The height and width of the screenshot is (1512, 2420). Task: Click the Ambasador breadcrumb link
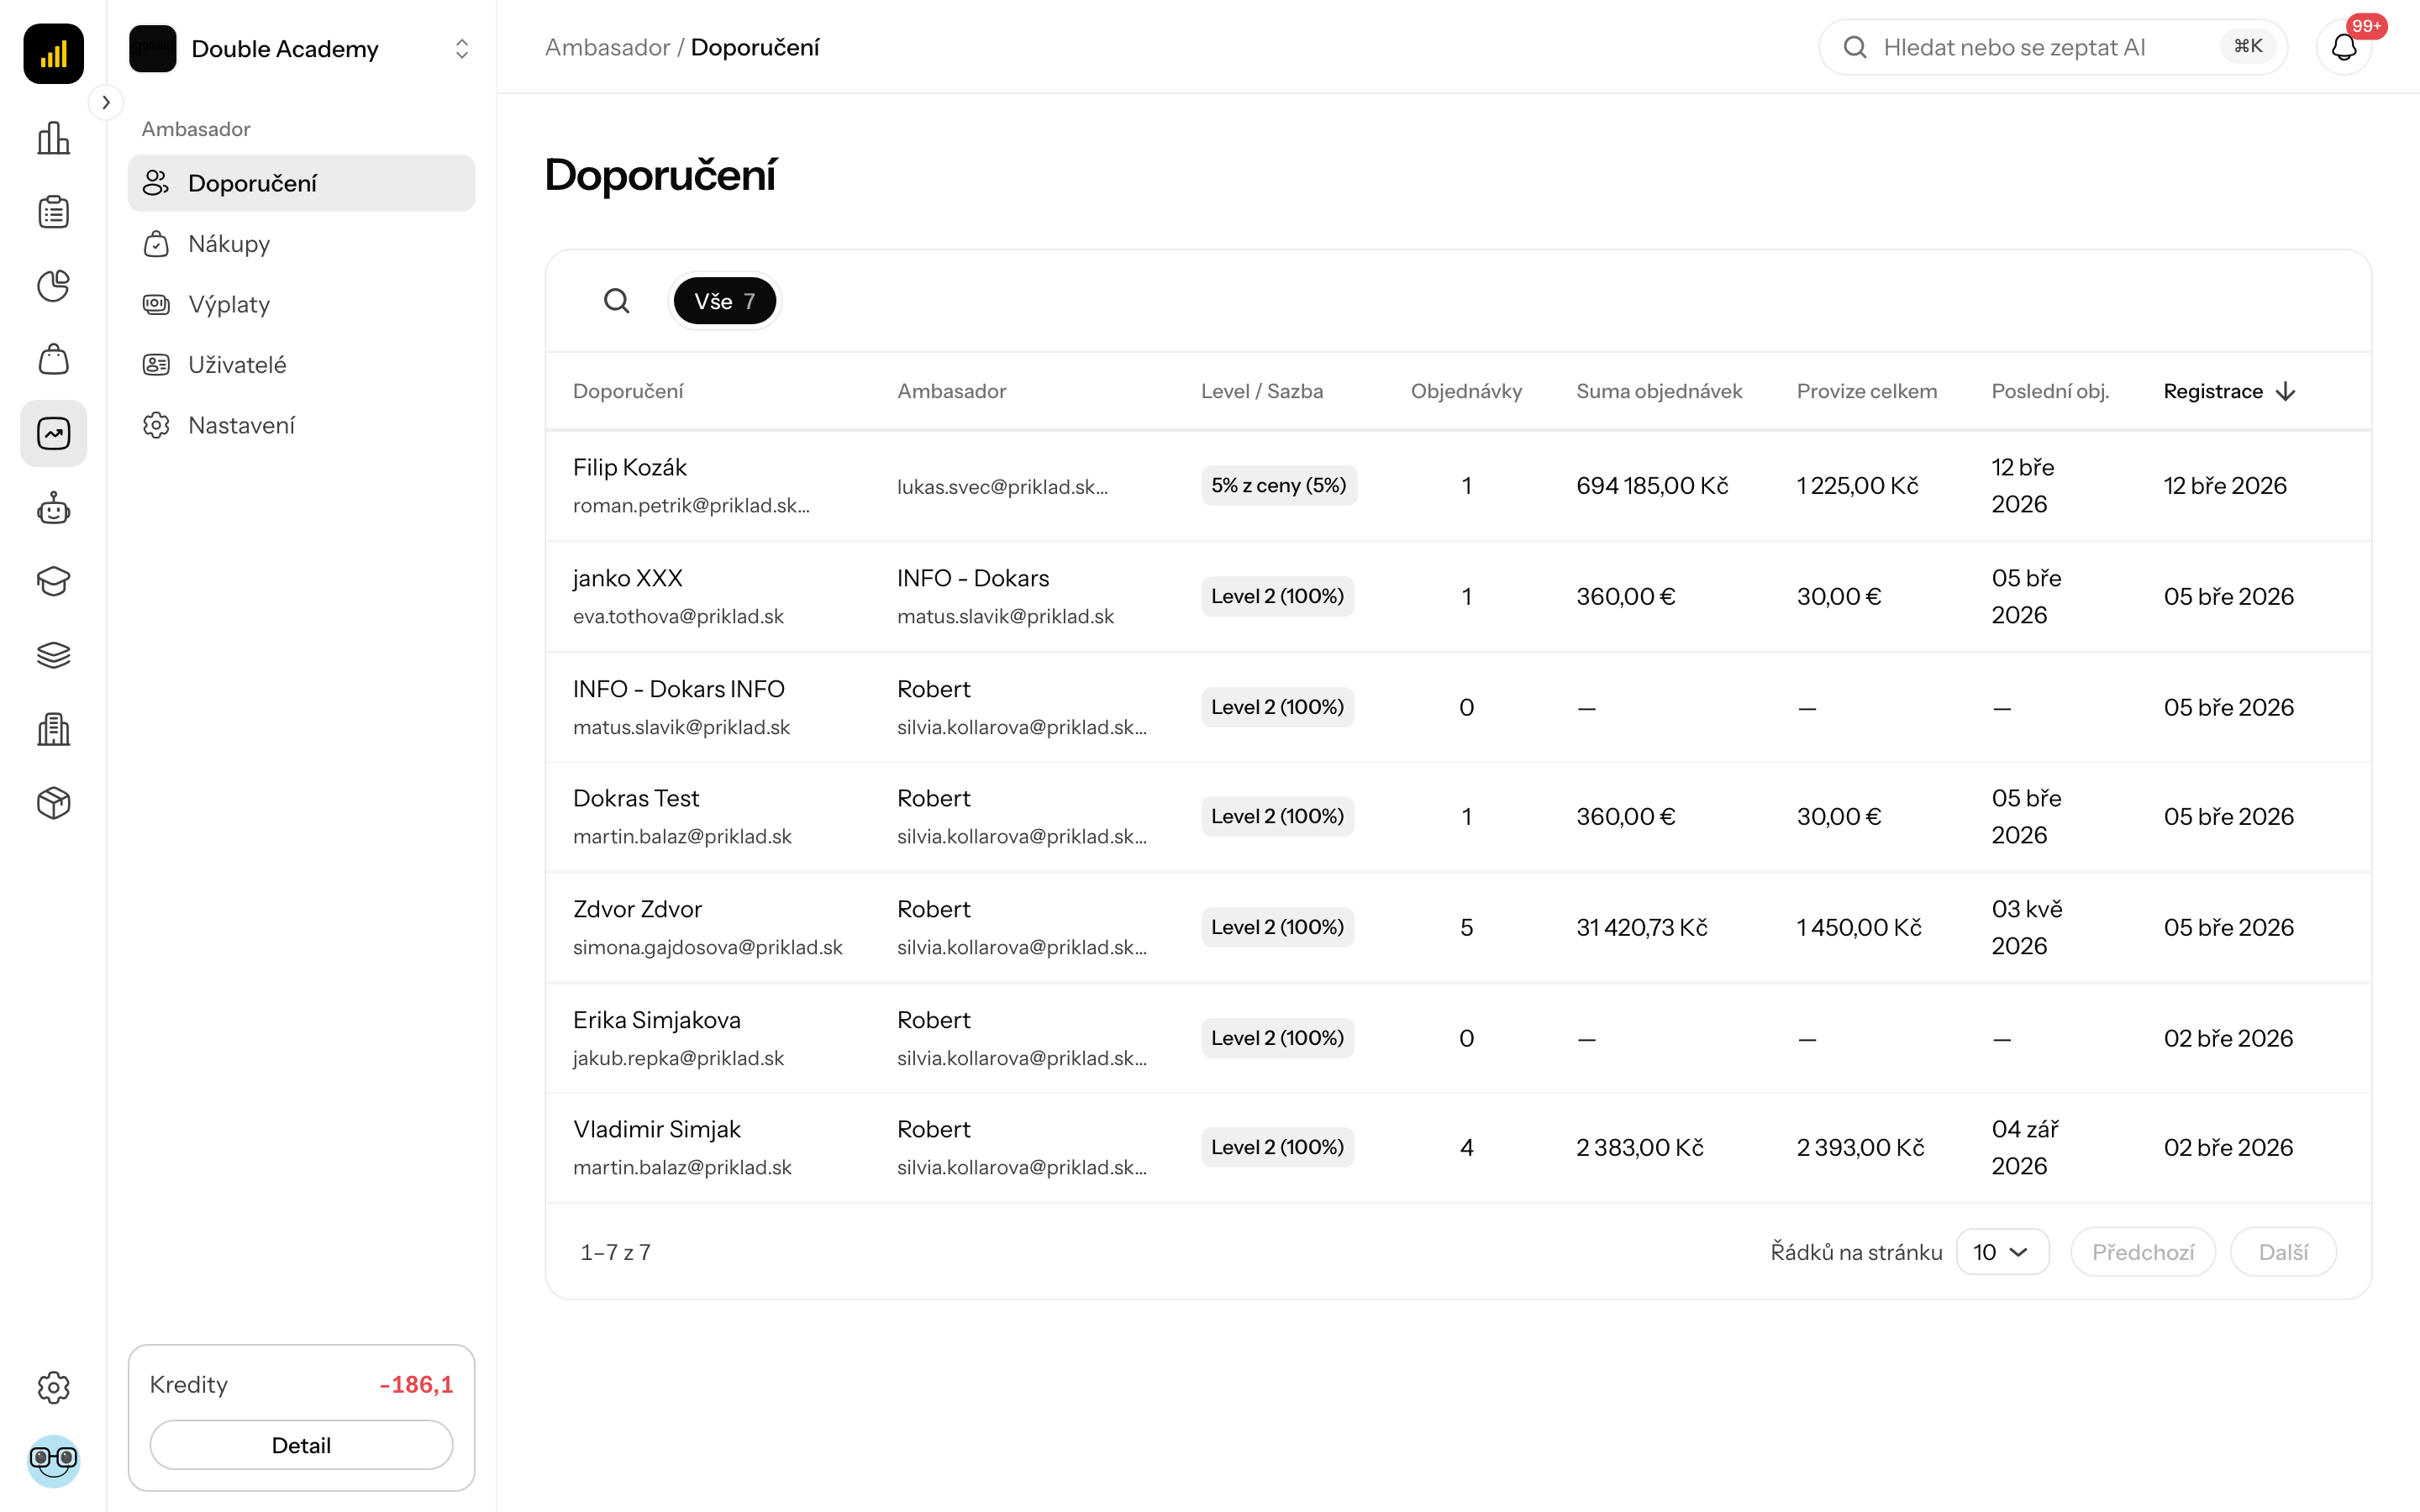[607, 47]
